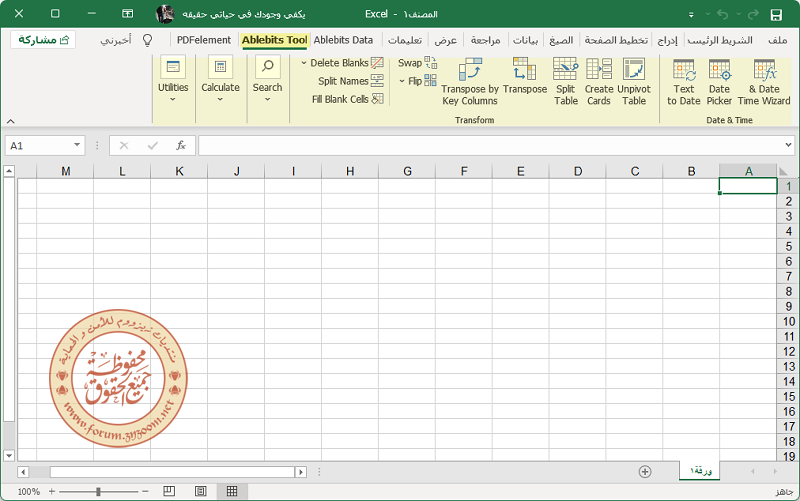The width and height of the screenshot is (800, 501).
Task: Run the Fill Blank Cells tool
Action: point(347,99)
